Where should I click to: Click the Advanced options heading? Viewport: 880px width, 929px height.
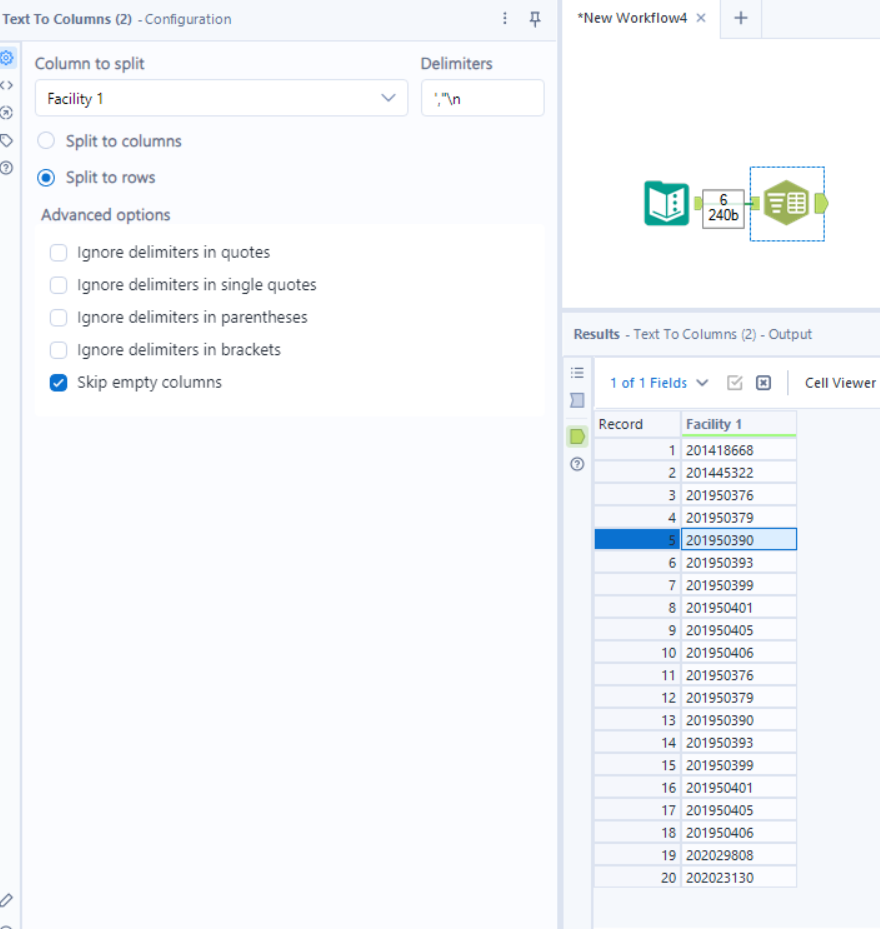(105, 215)
